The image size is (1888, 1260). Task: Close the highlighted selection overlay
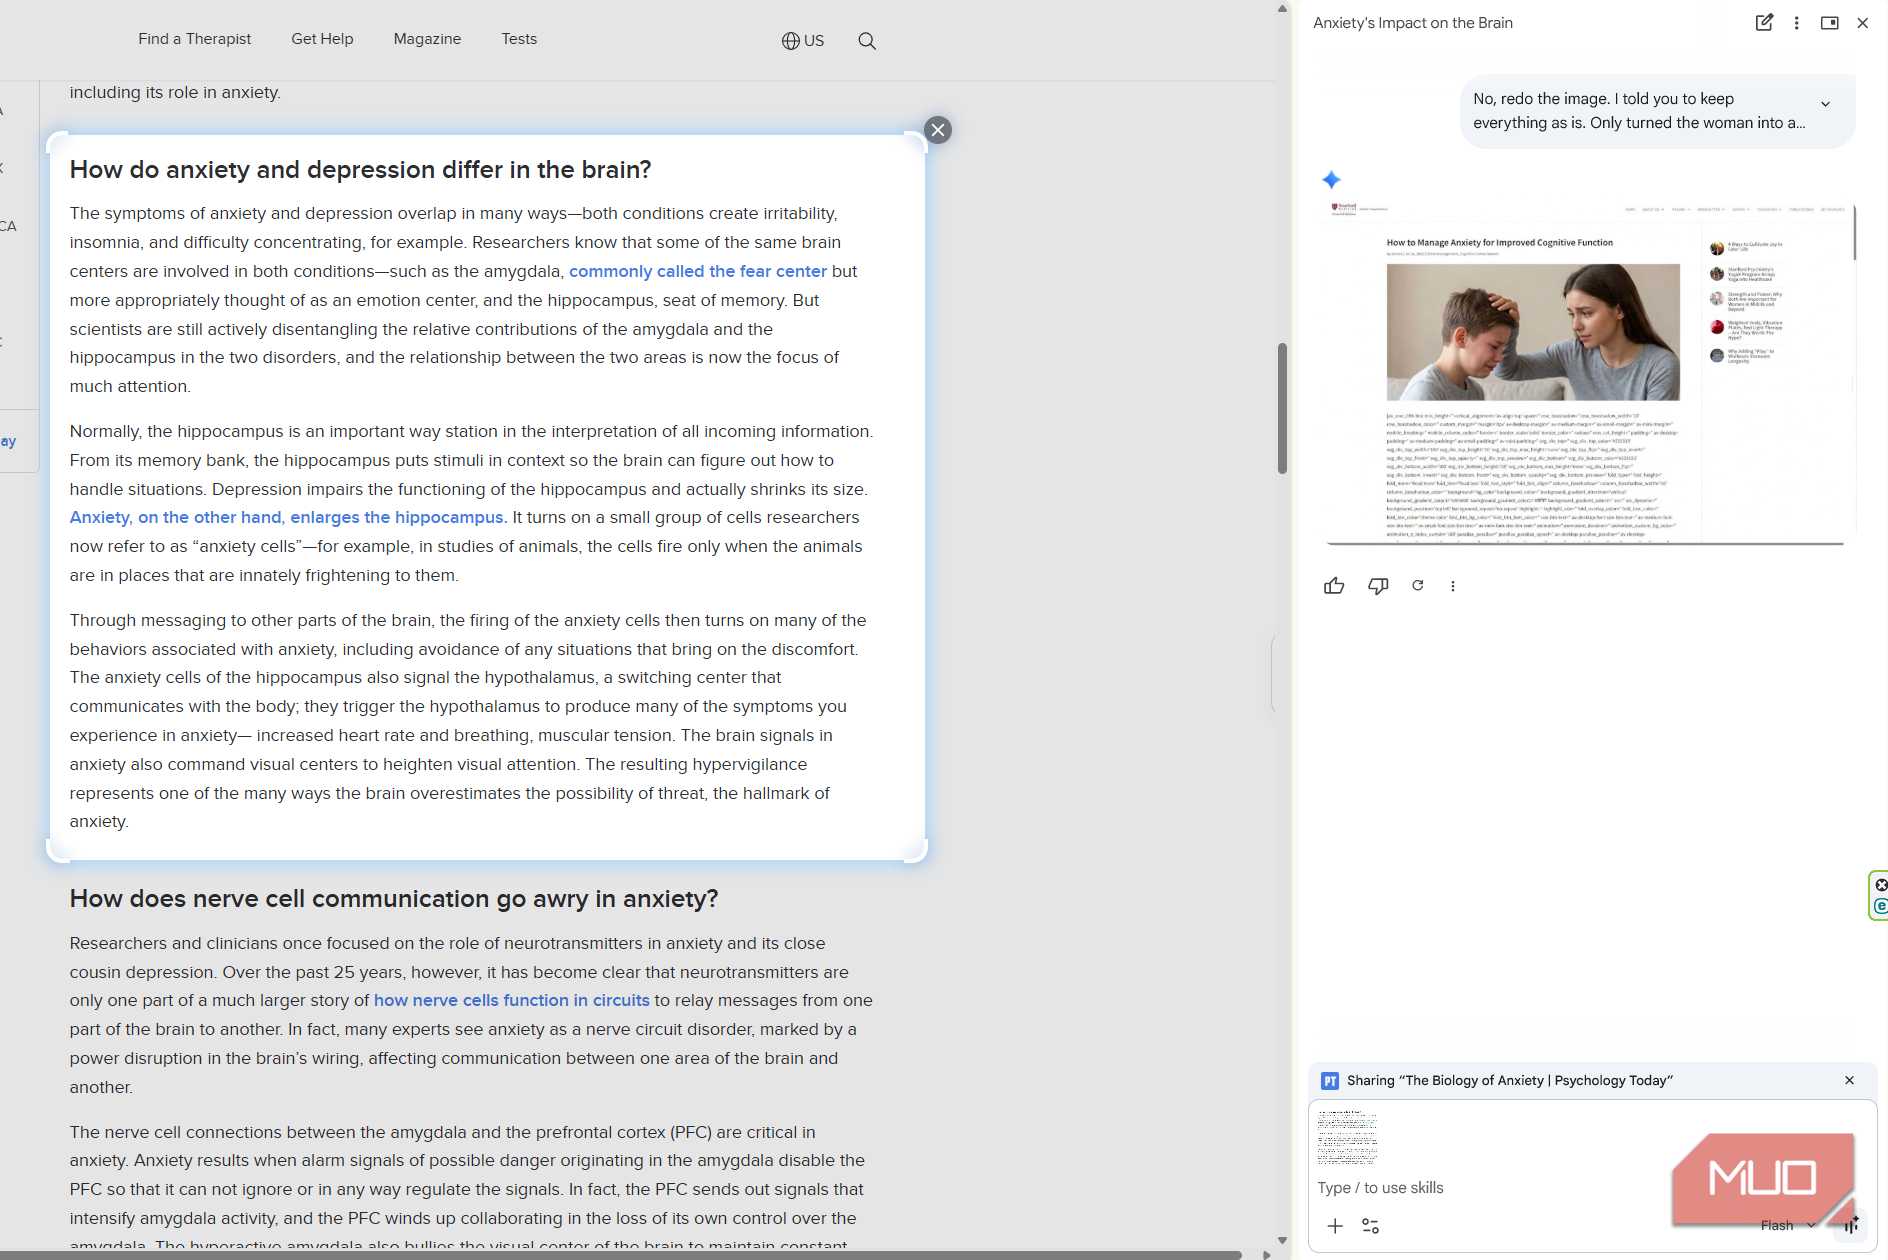click(937, 130)
